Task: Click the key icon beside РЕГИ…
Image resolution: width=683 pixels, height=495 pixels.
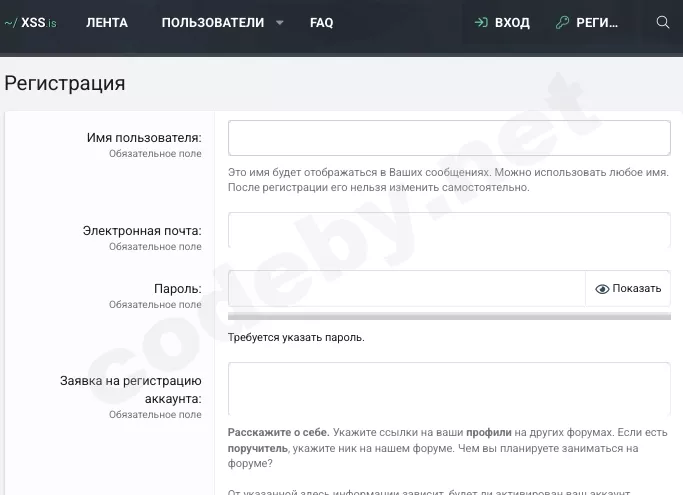Action: (x=562, y=22)
